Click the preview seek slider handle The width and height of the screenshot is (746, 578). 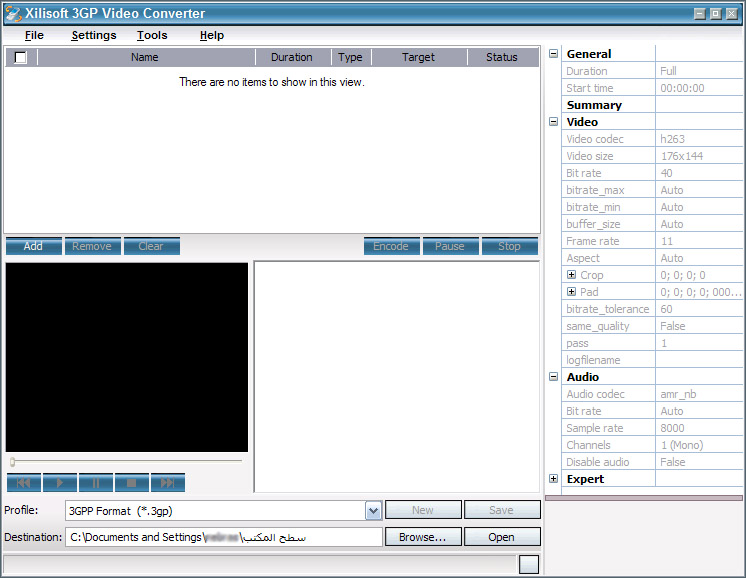pyautogui.click(x=12, y=461)
